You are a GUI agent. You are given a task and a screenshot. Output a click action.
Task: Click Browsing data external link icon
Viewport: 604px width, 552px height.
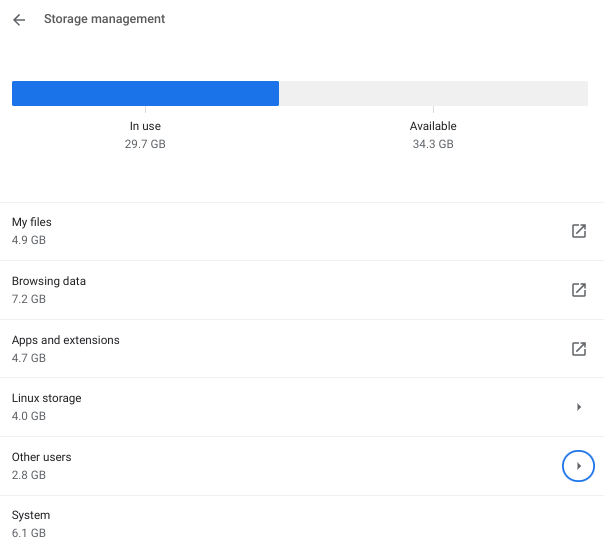578,290
